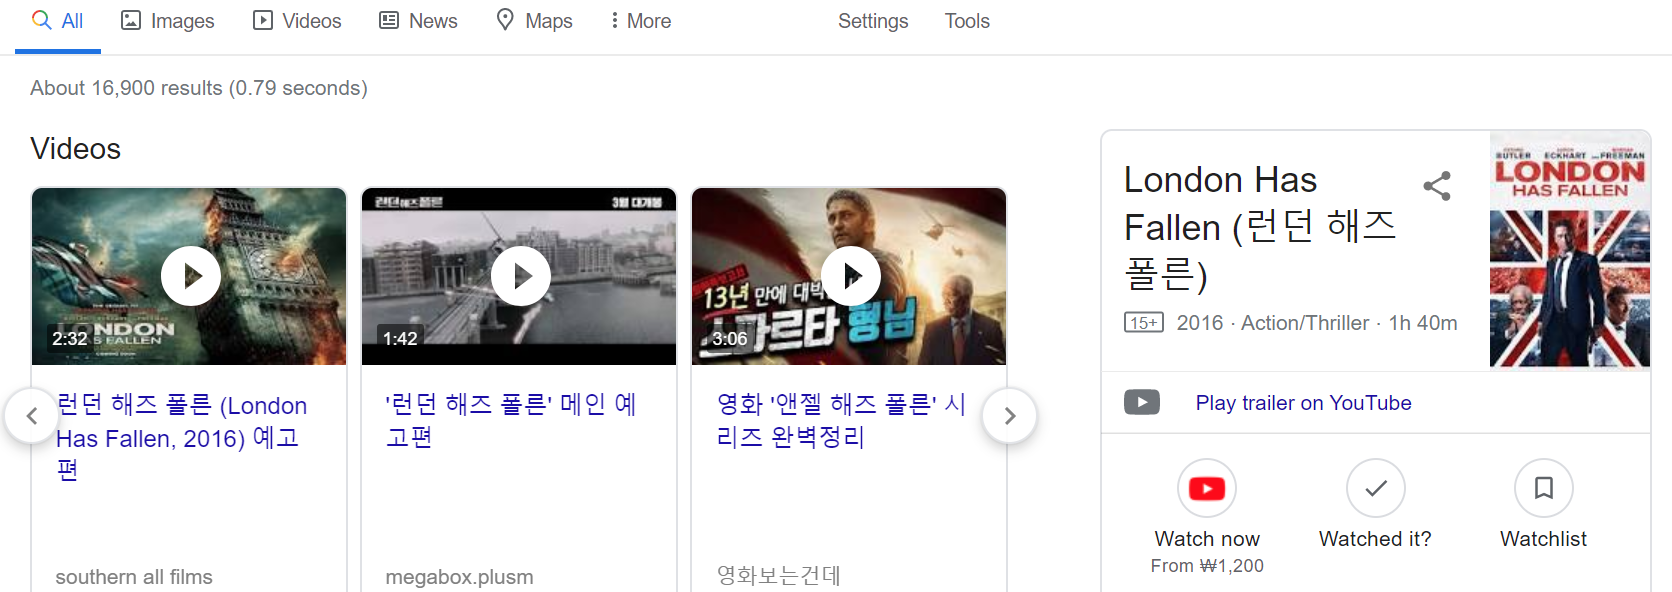Click the London Has Fallen panel title
Image resolution: width=1672 pixels, height=592 pixels.
[x=1260, y=227]
